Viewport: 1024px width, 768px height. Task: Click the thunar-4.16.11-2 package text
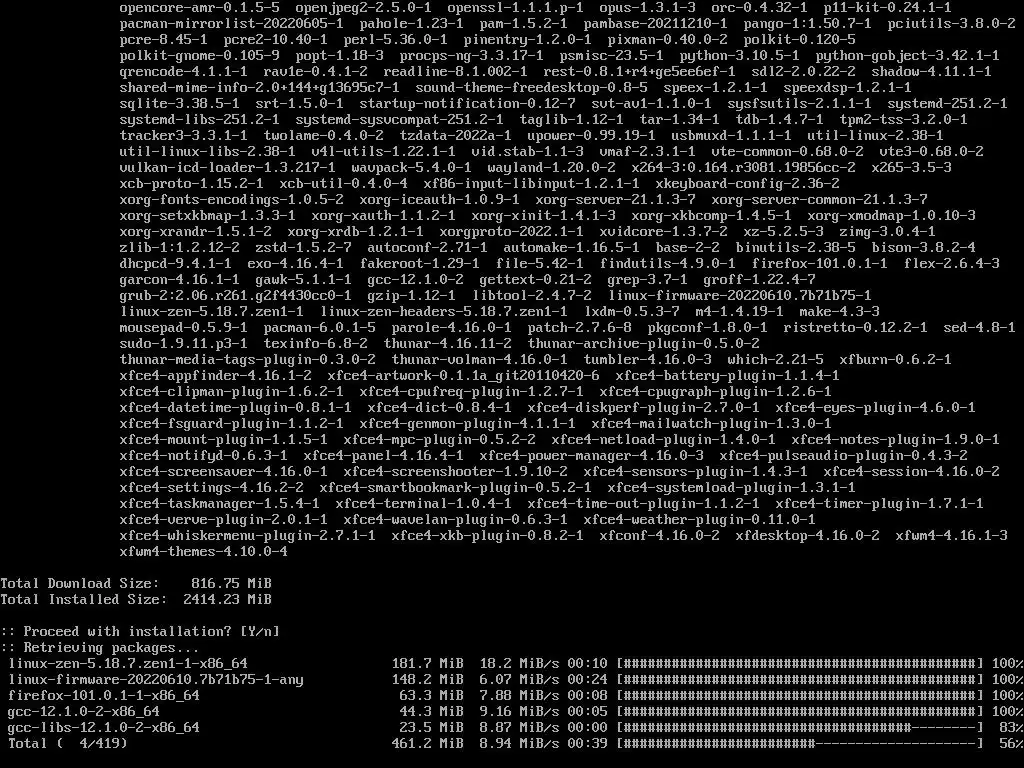point(447,344)
